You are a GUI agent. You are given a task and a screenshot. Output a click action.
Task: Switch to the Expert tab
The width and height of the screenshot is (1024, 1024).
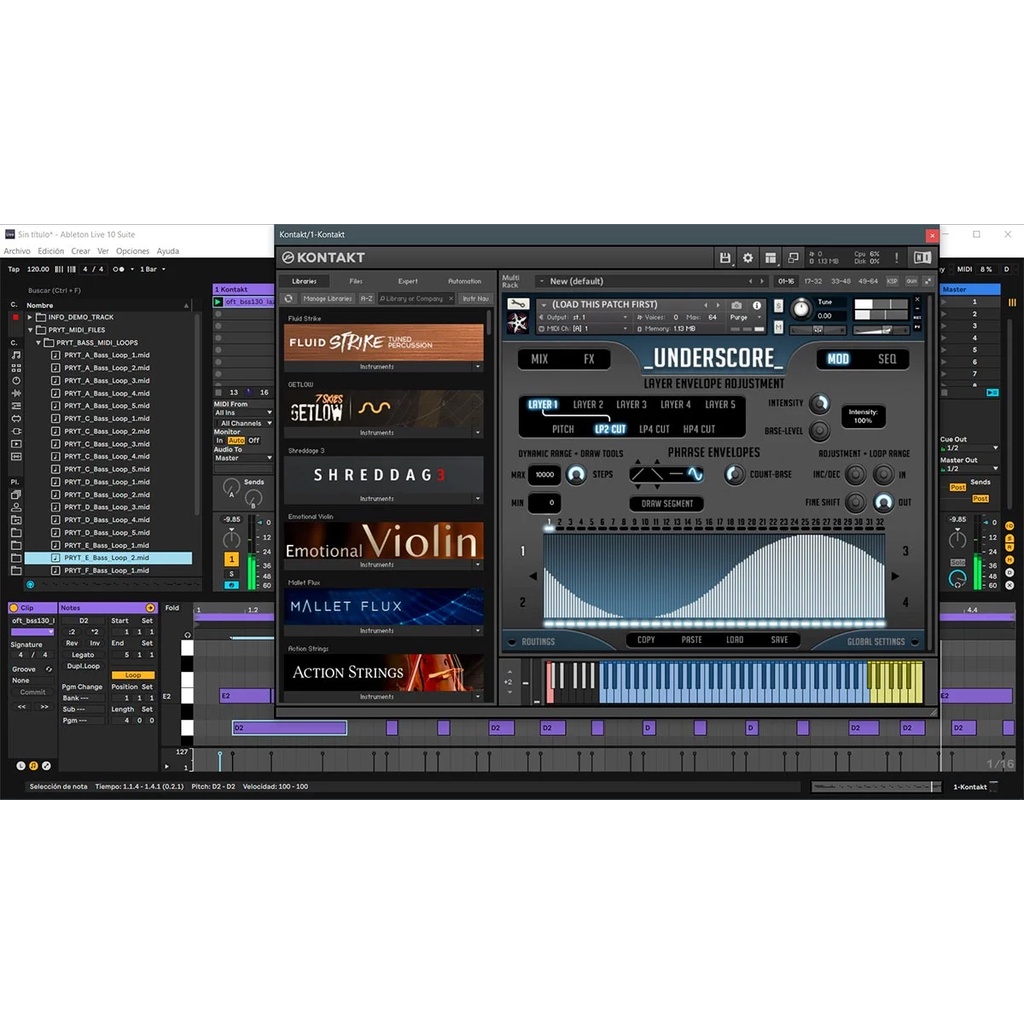pos(408,281)
